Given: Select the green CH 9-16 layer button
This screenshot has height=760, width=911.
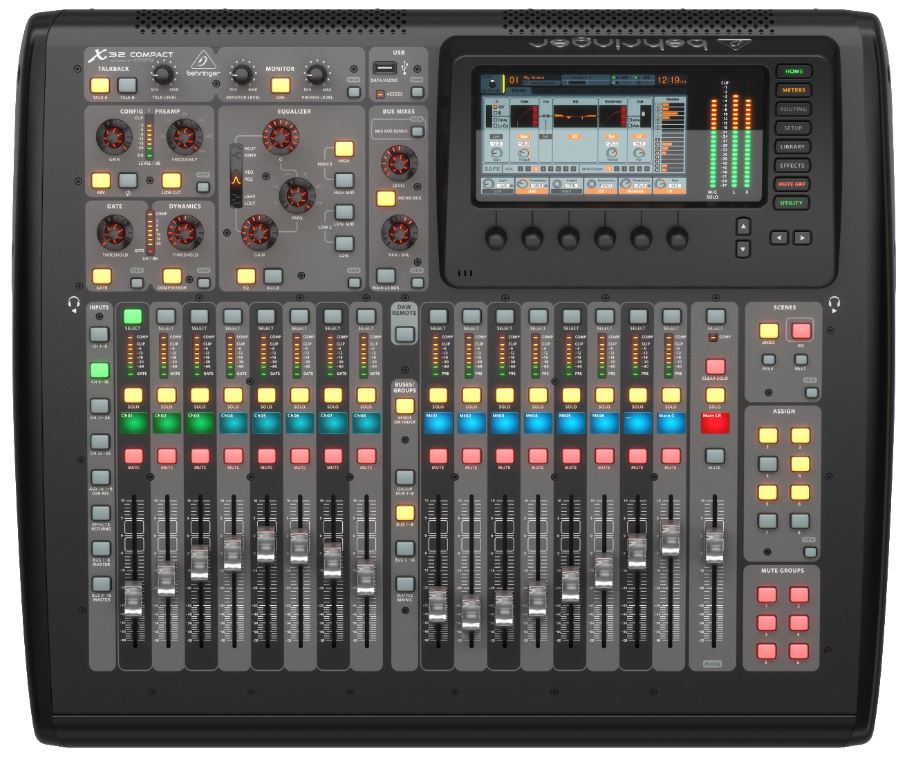Looking at the screenshot, I should coord(100,370).
